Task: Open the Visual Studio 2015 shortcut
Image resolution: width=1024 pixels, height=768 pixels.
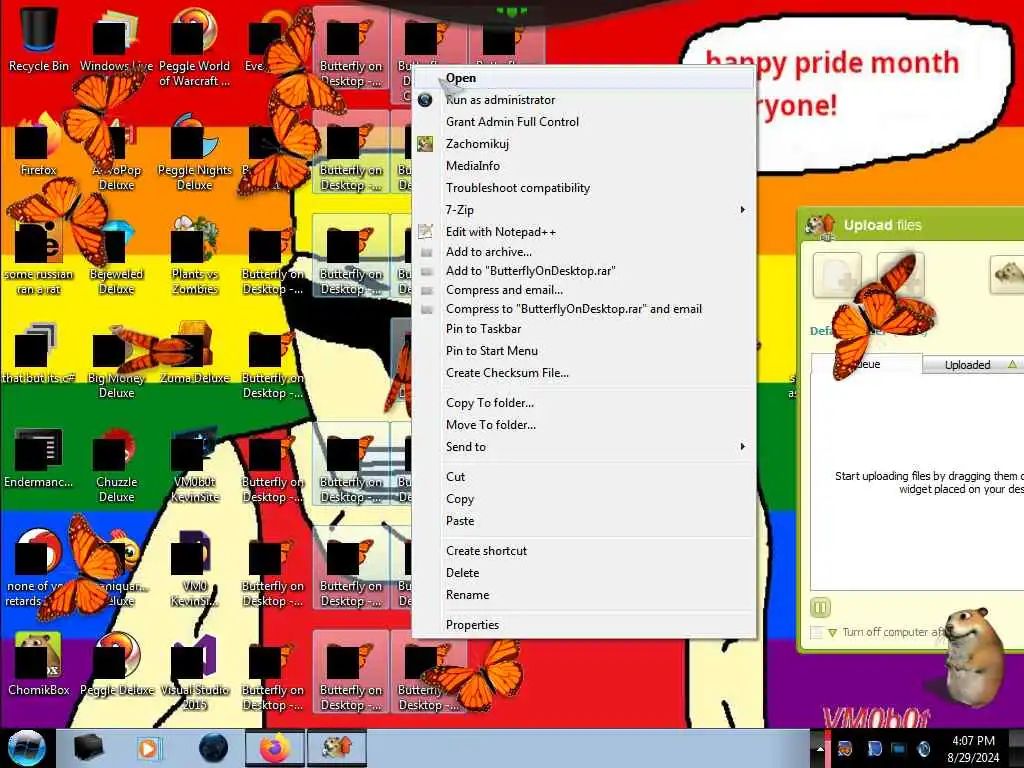Action: click(x=194, y=673)
